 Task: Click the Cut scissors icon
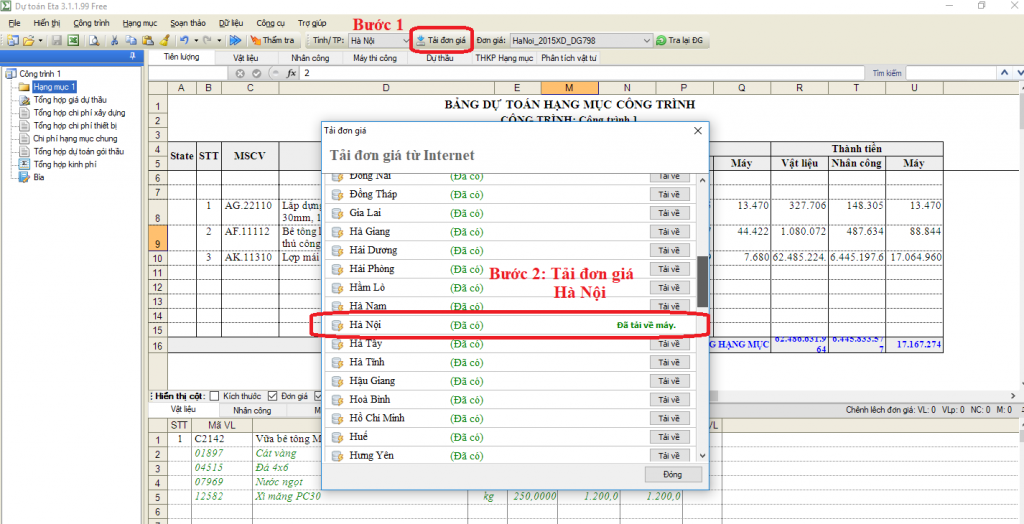[116, 40]
